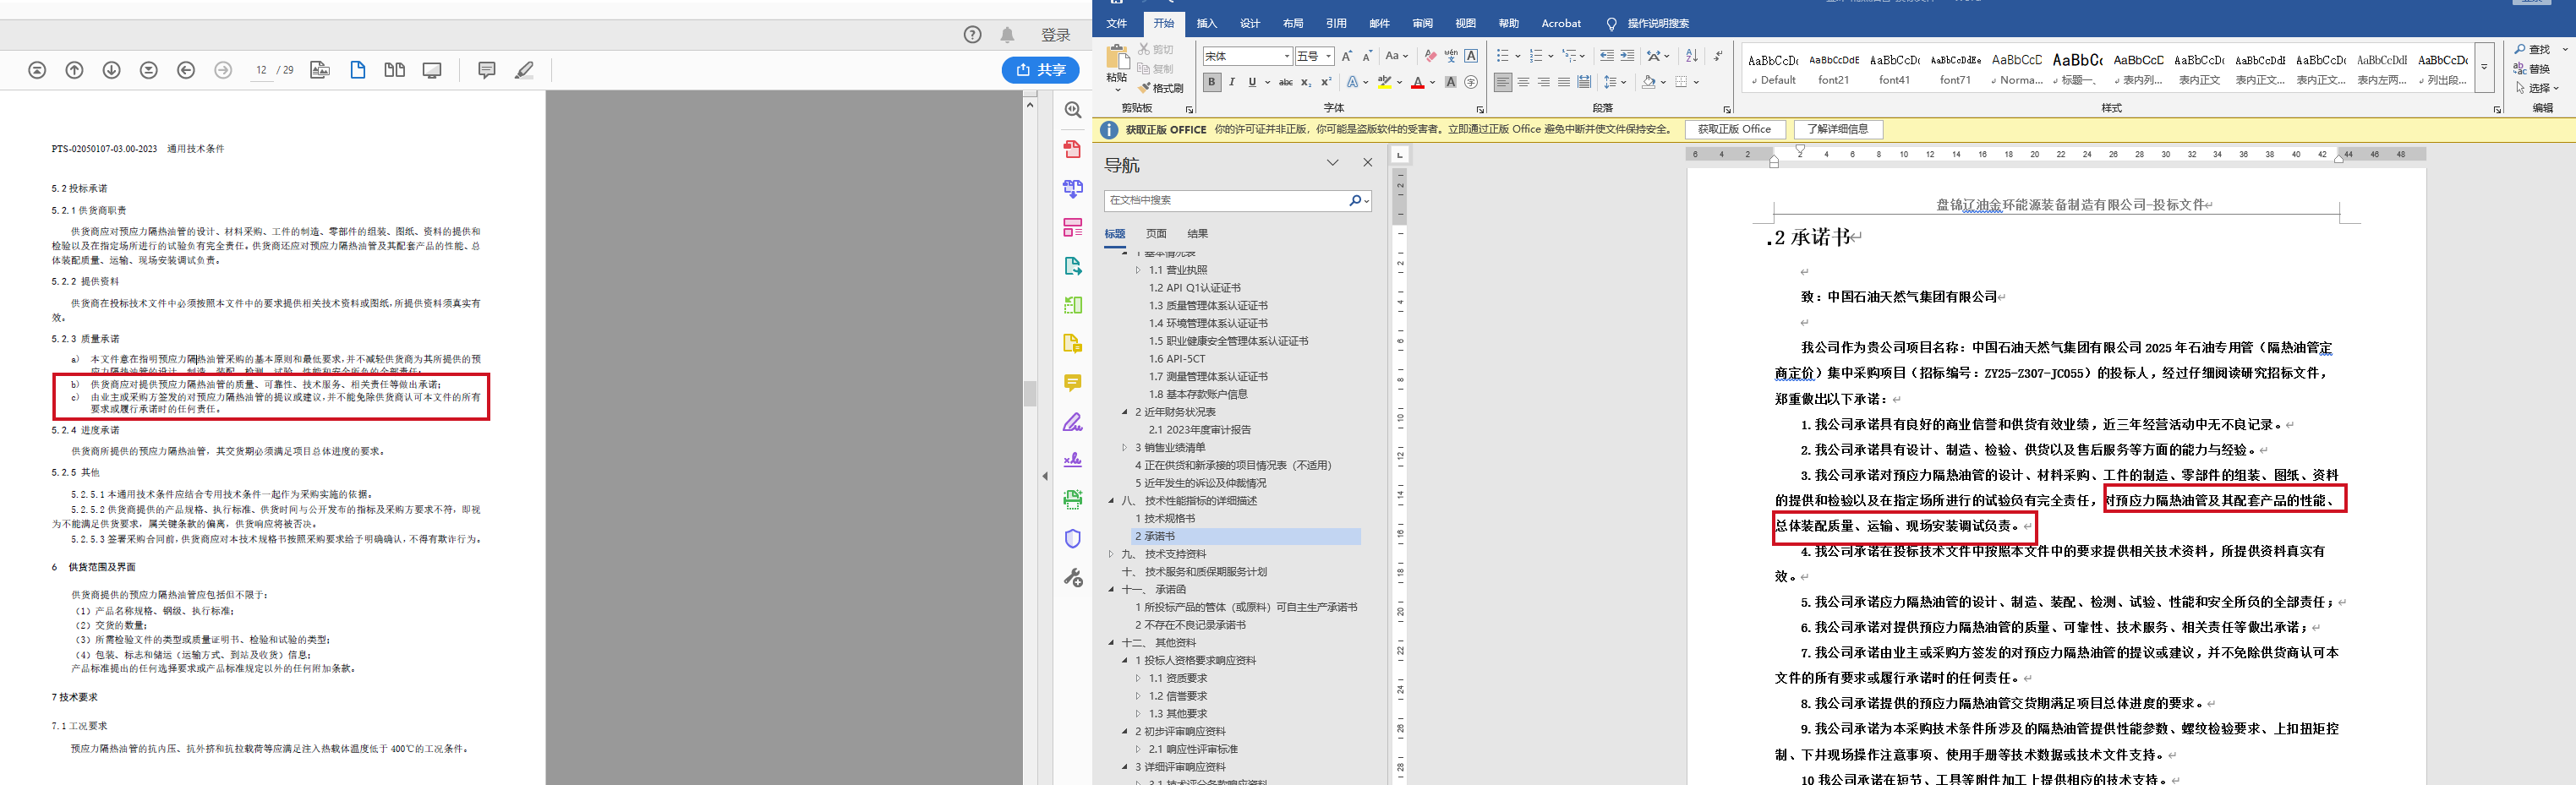Open the shield protect tool in PDF sidebar
The width and height of the screenshot is (2576, 785).
1073,539
